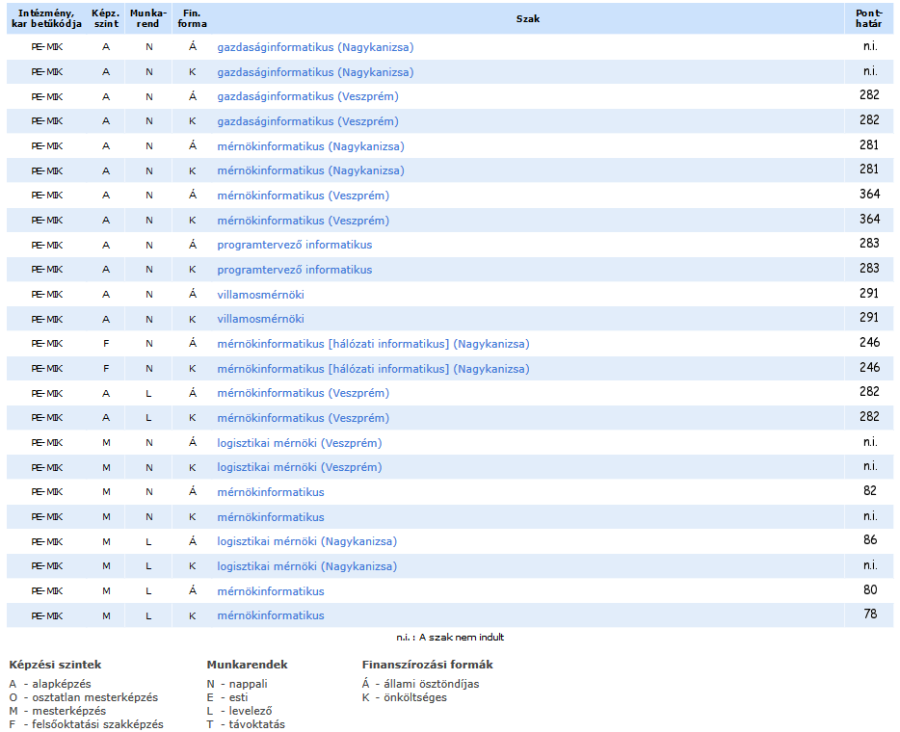Open programtervező informatikus link in the Á row
Image resolution: width=900 pixels, height=732 pixels.
[x=294, y=245]
